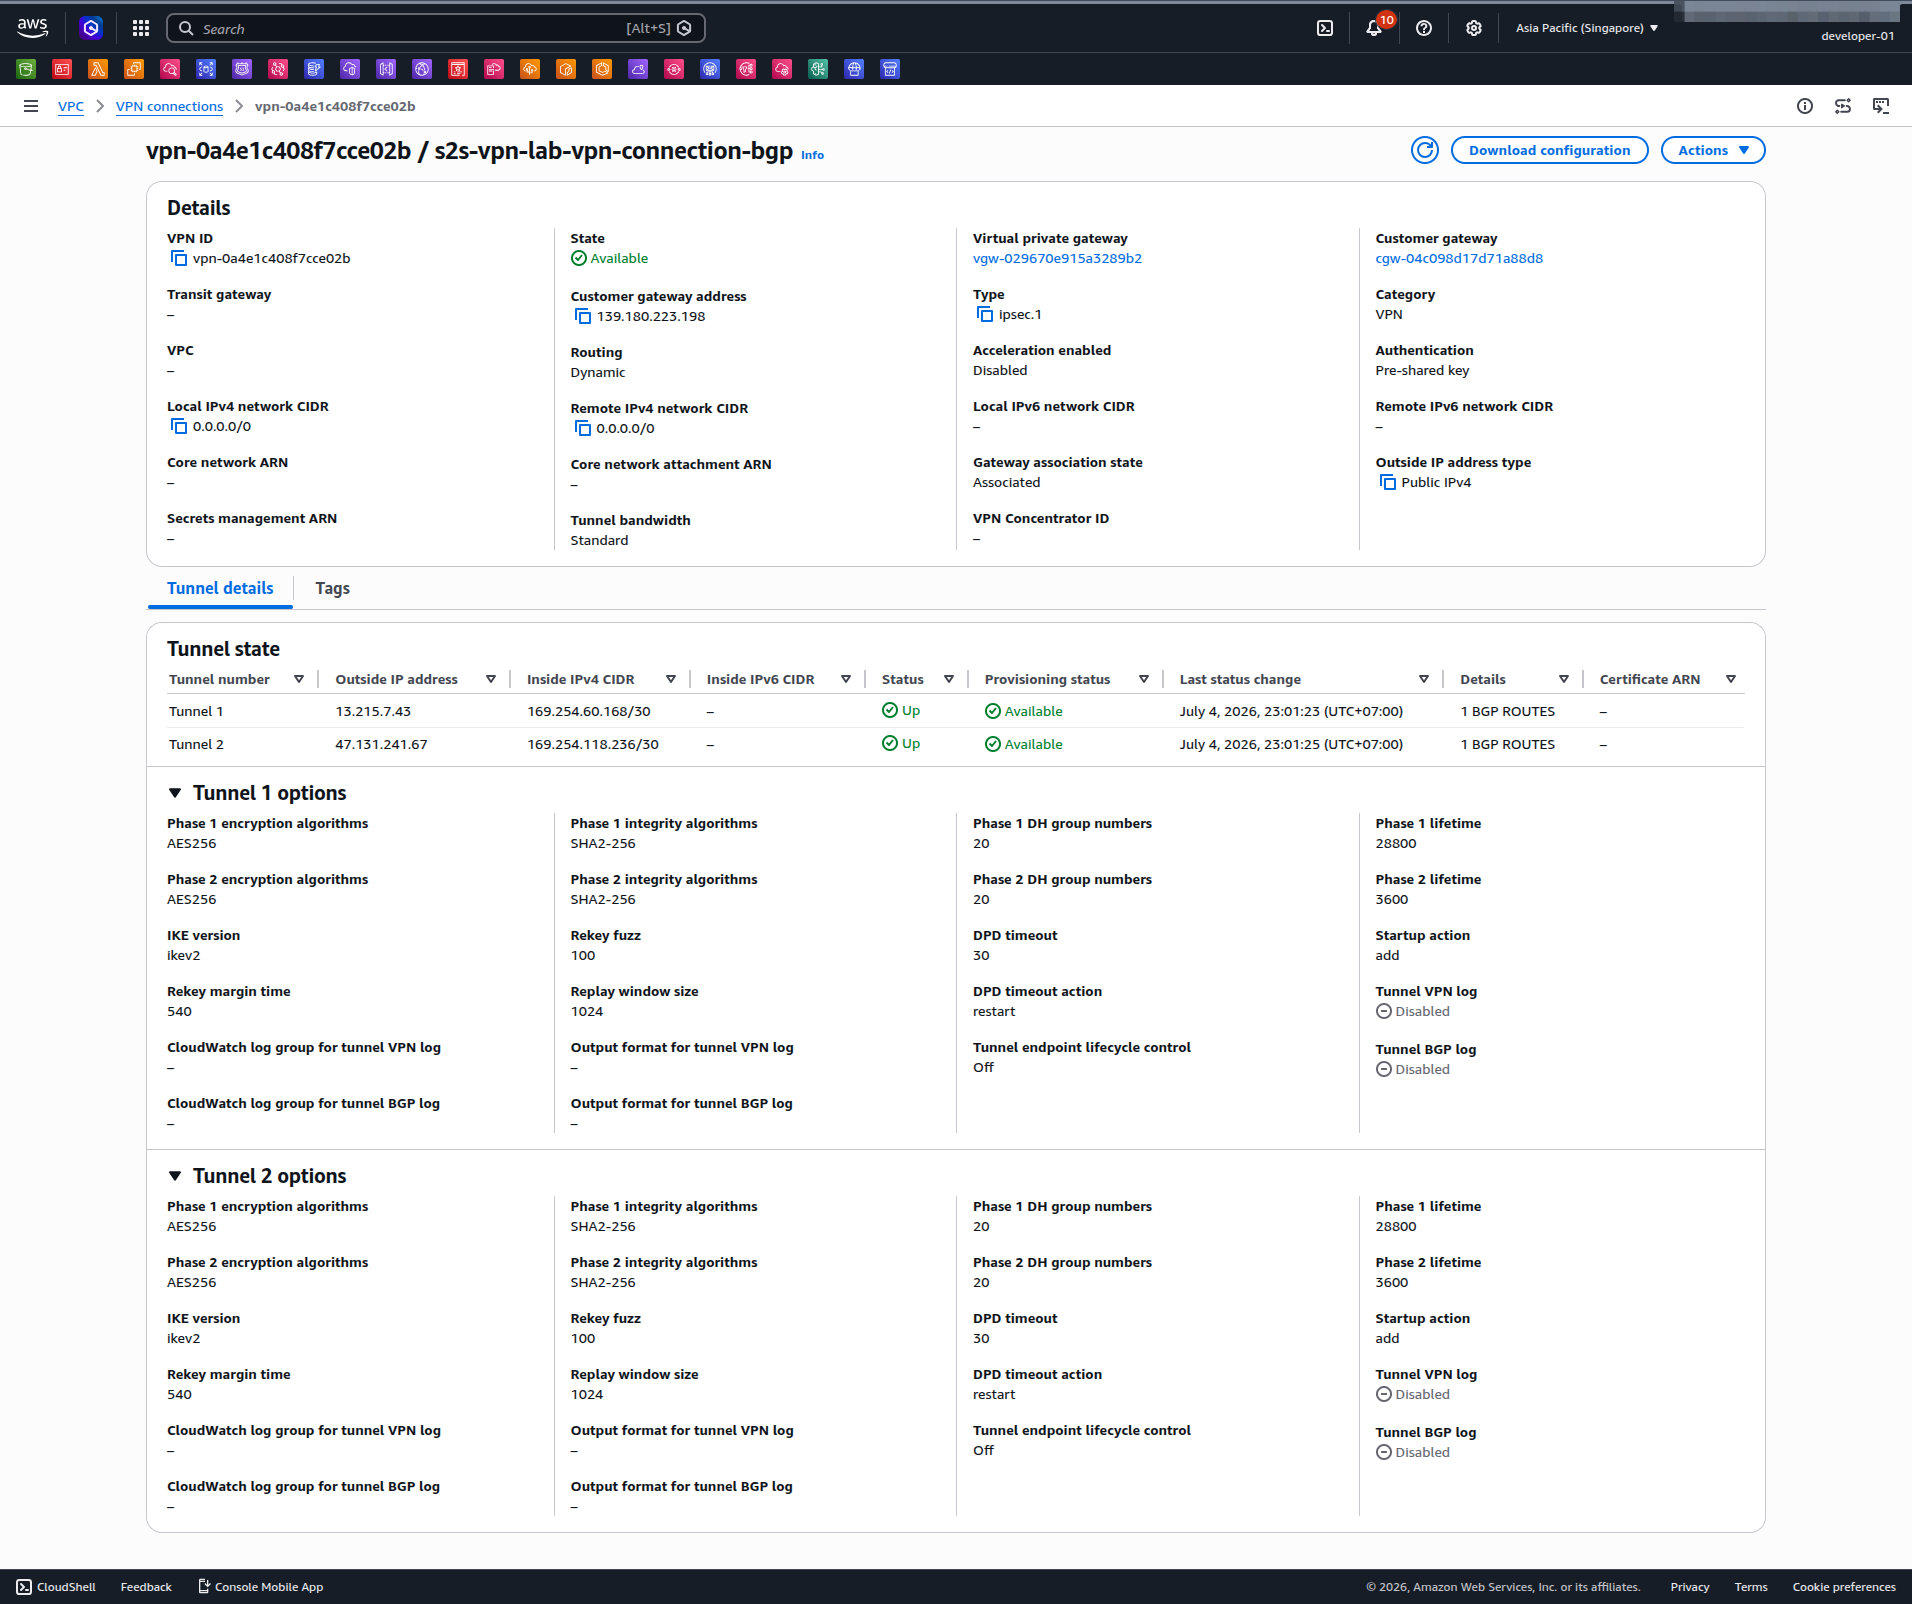Sort by the Outside IP address column
Screen dimensions: 1912x1604
point(491,679)
